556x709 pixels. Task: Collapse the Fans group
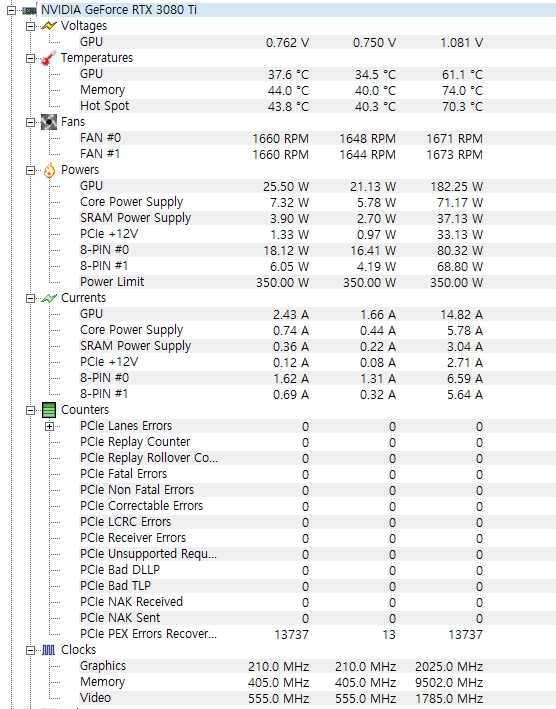[30, 122]
